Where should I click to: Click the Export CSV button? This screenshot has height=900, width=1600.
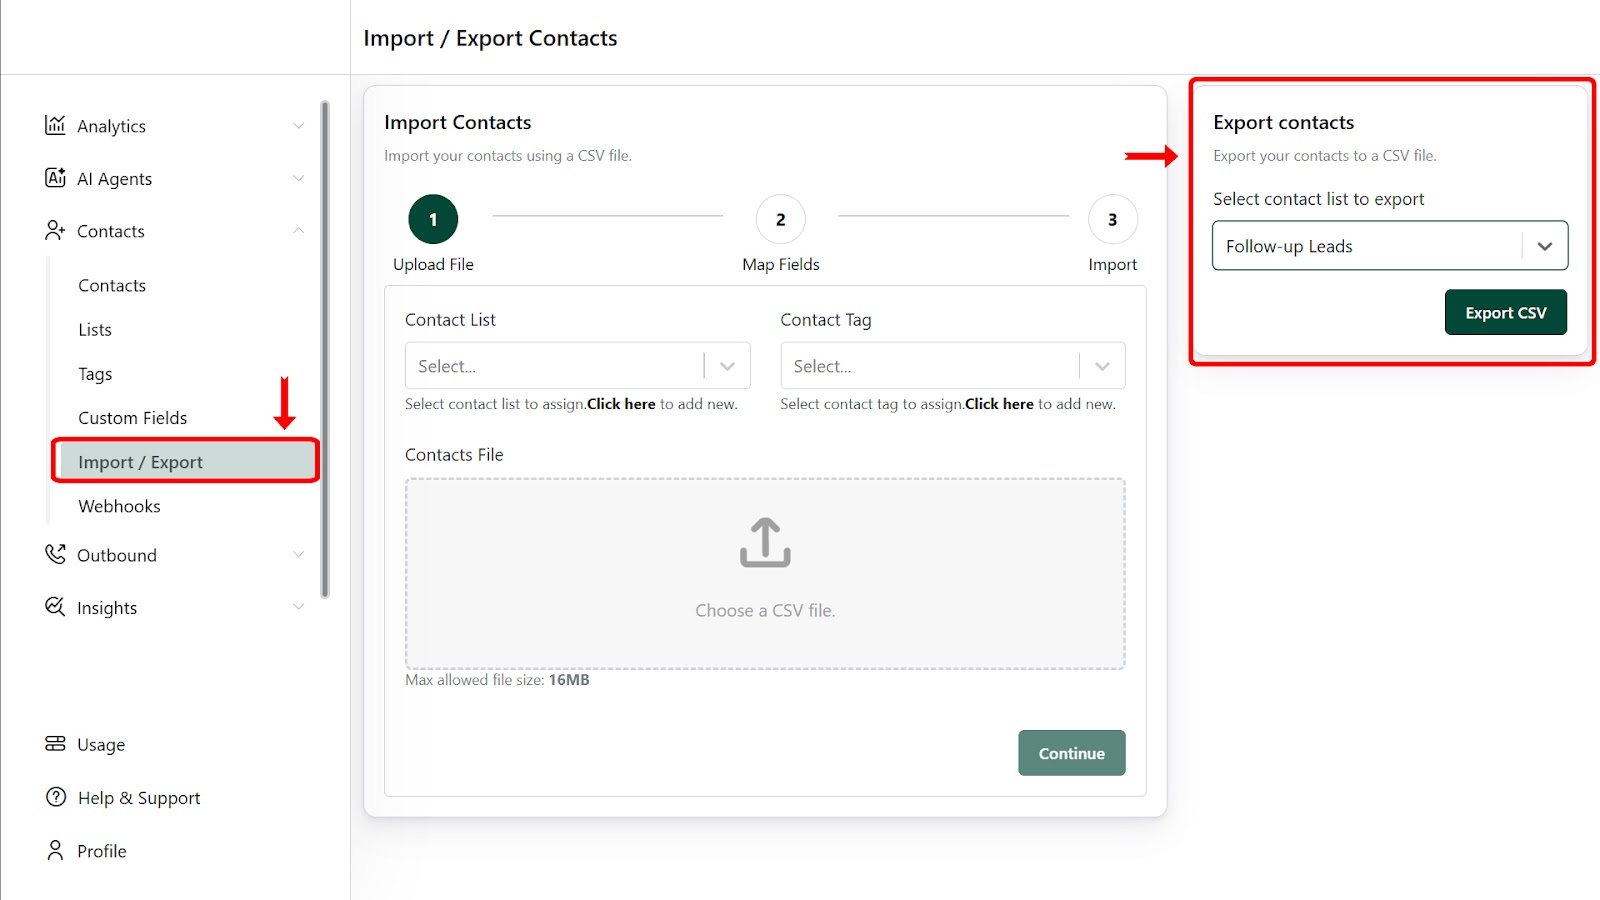1505,313
